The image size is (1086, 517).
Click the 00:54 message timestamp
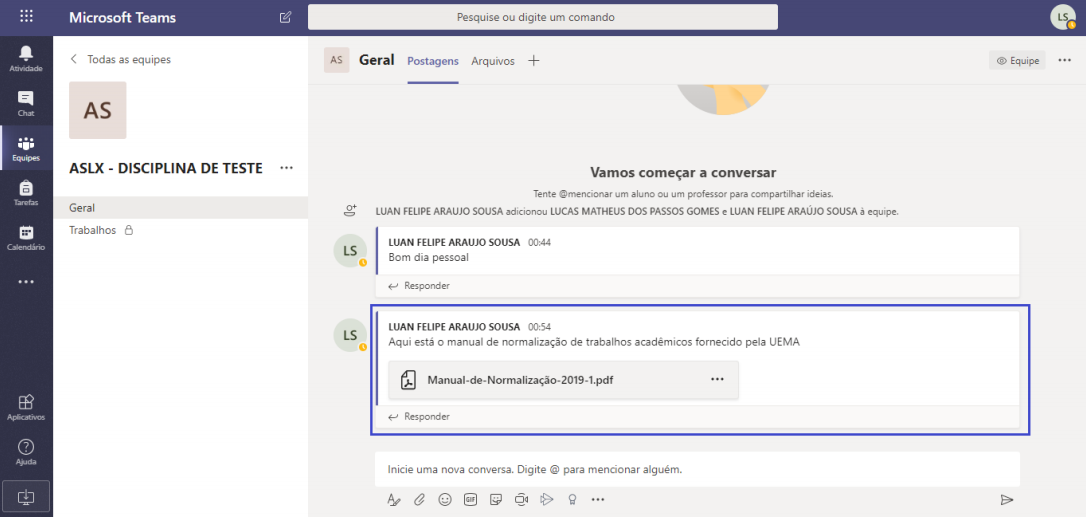540,326
